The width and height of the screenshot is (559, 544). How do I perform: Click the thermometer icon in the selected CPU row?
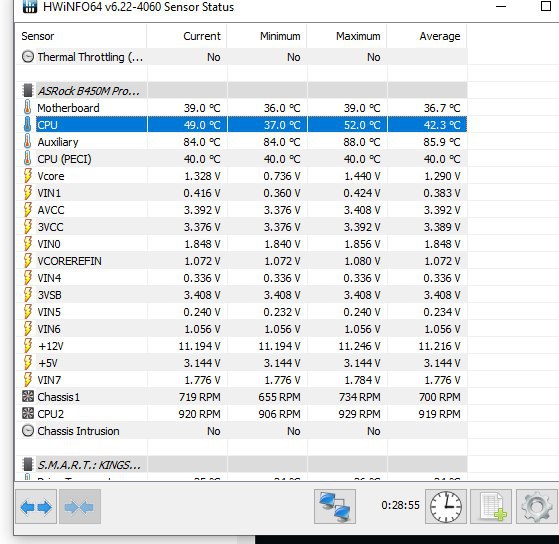coord(27,124)
